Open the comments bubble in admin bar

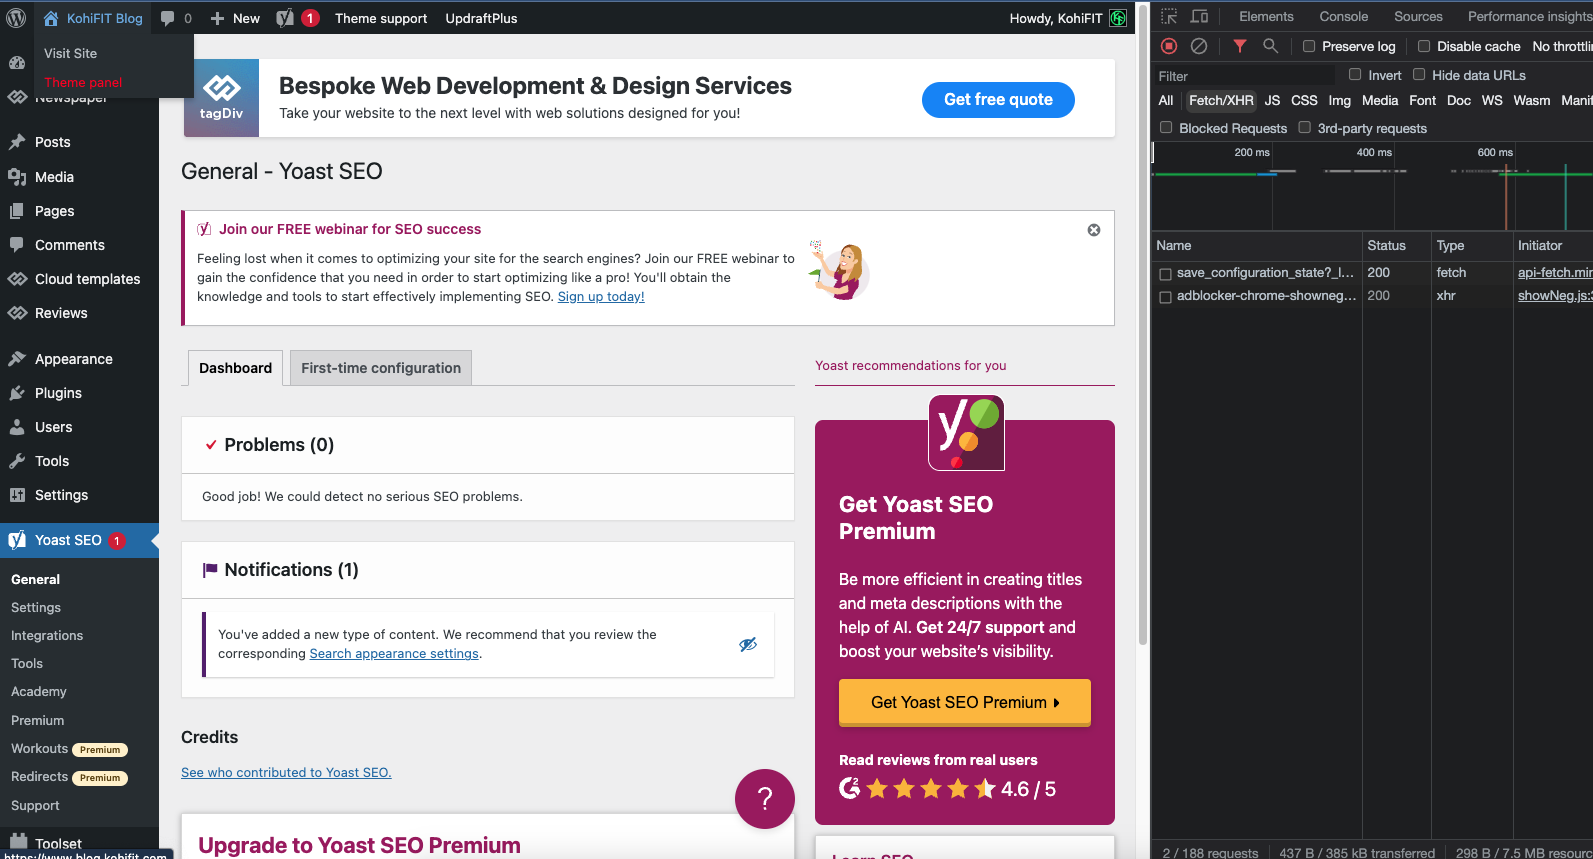(176, 18)
